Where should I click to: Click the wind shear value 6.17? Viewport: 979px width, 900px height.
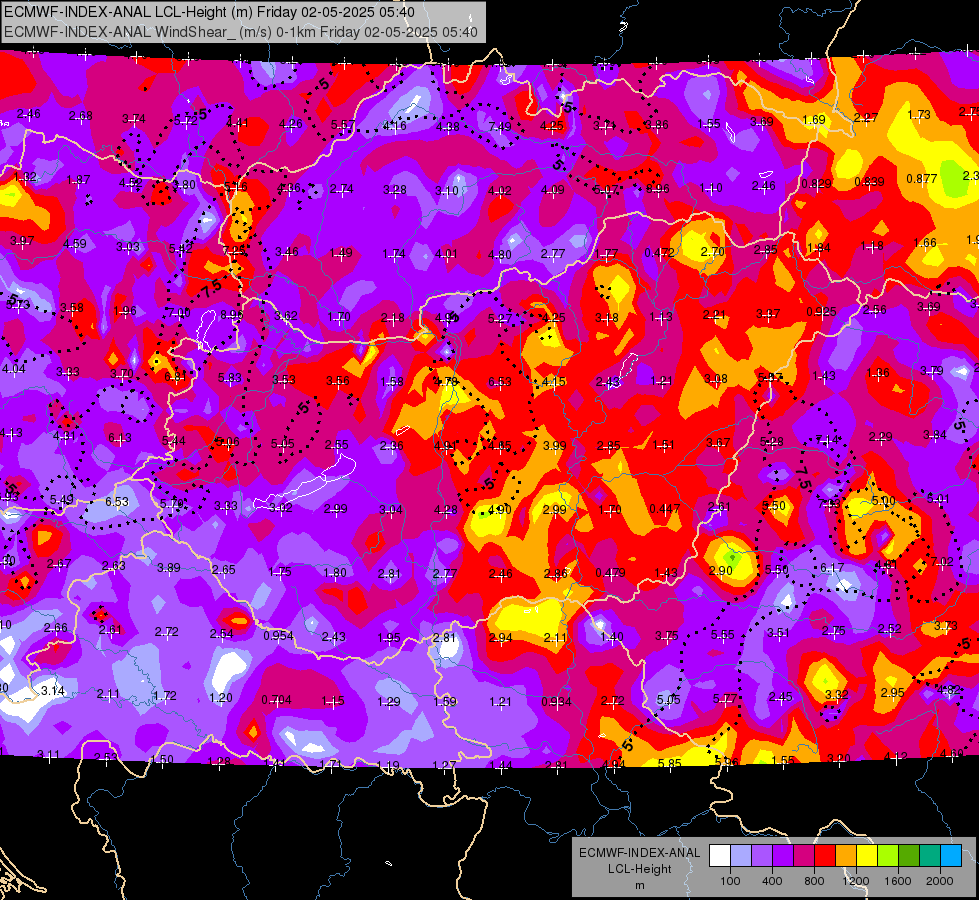tap(832, 567)
